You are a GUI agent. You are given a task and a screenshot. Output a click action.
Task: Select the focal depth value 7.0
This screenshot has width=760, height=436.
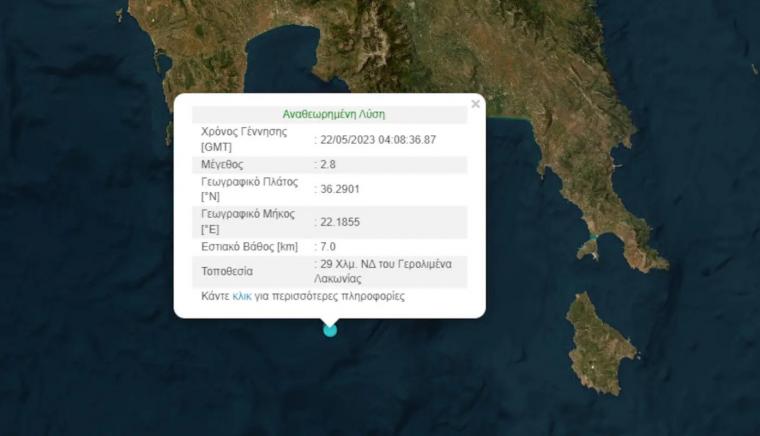click(x=328, y=247)
